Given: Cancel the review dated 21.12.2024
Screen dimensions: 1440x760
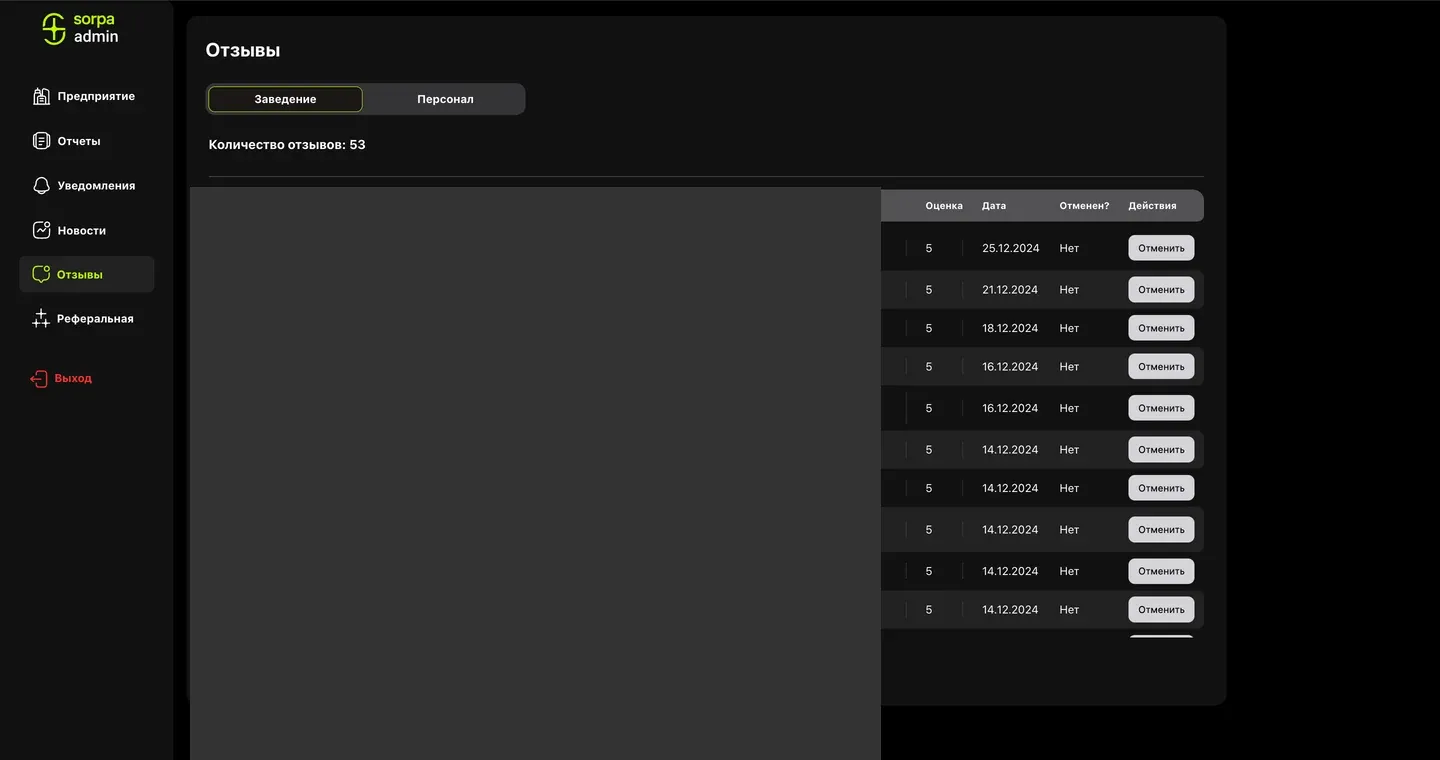Looking at the screenshot, I should point(1161,290).
